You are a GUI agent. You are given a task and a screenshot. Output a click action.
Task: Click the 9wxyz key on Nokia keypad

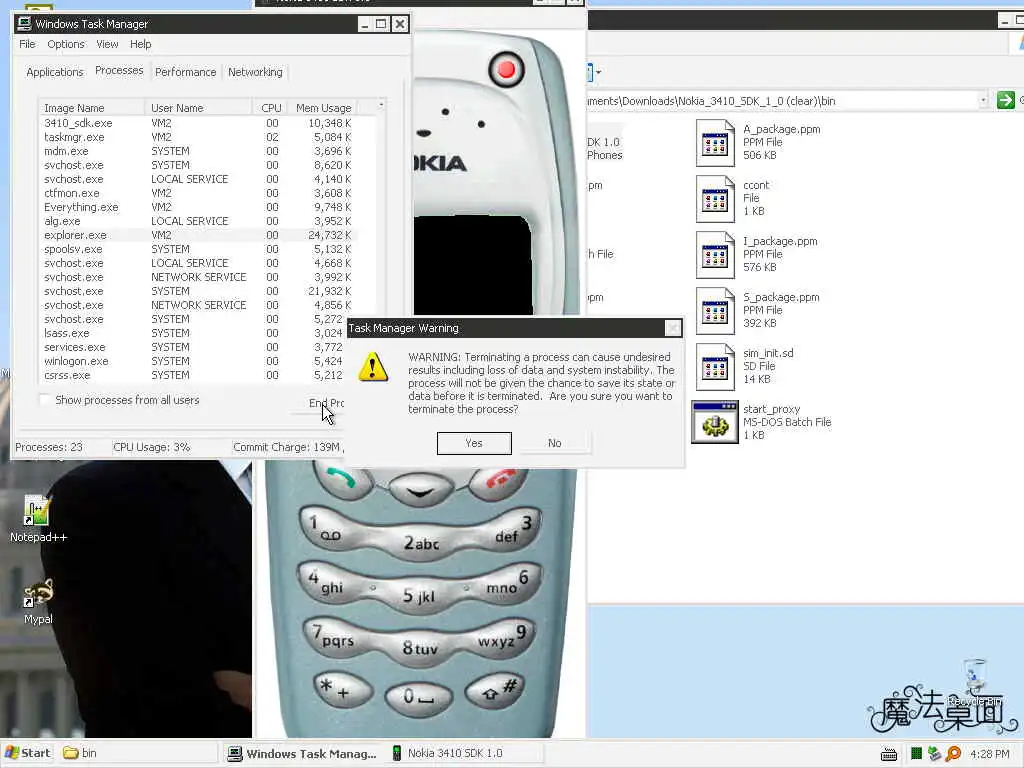(504, 637)
